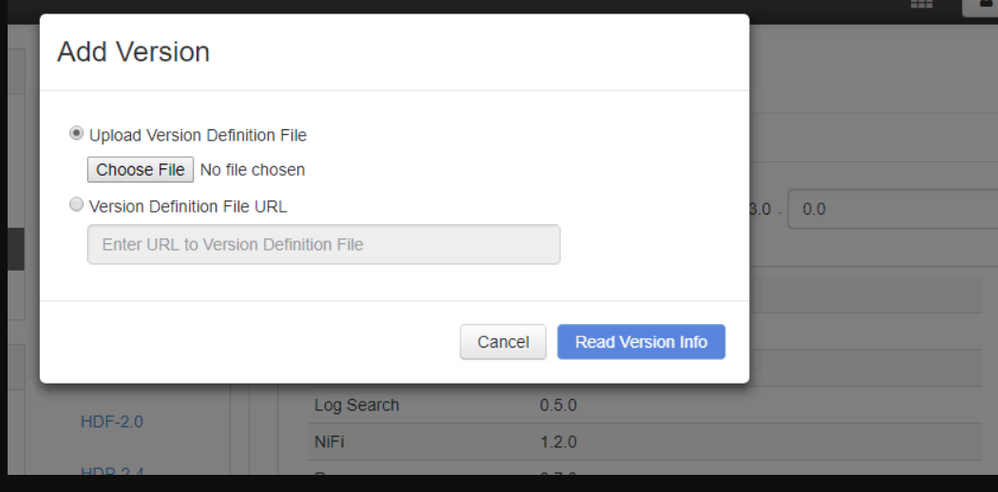Image resolution: width=998 pixels, height=492 pixels.
Task: Click the NiFi version 1.2.0 cell
Action: (558, 442)
